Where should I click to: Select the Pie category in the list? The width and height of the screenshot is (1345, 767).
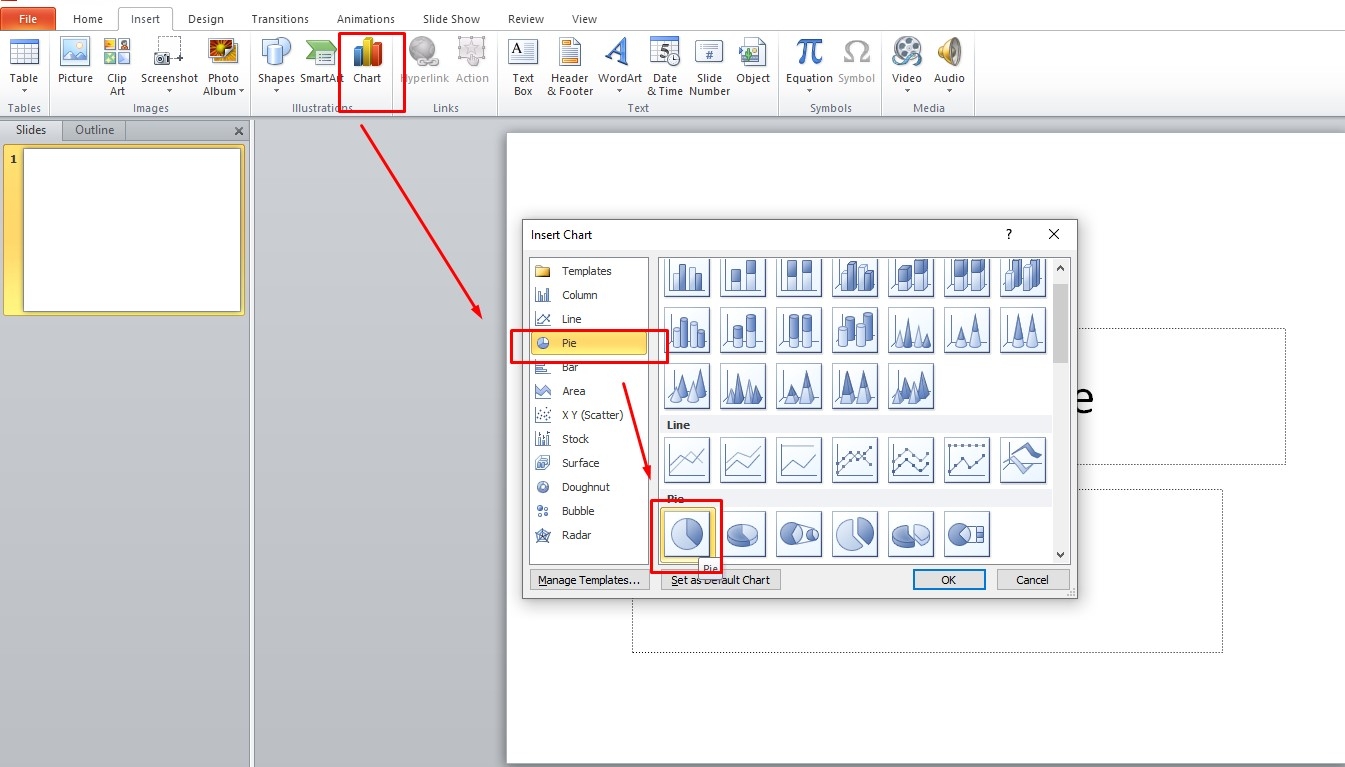pyautogui.click(x=589, y=343)
